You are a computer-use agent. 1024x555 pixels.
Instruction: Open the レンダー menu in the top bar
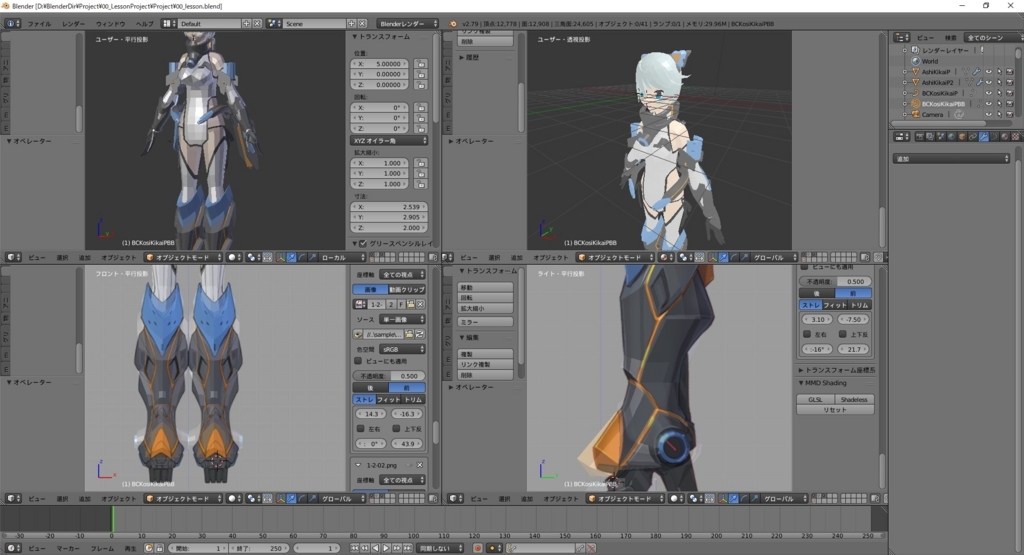click(73, 24)
